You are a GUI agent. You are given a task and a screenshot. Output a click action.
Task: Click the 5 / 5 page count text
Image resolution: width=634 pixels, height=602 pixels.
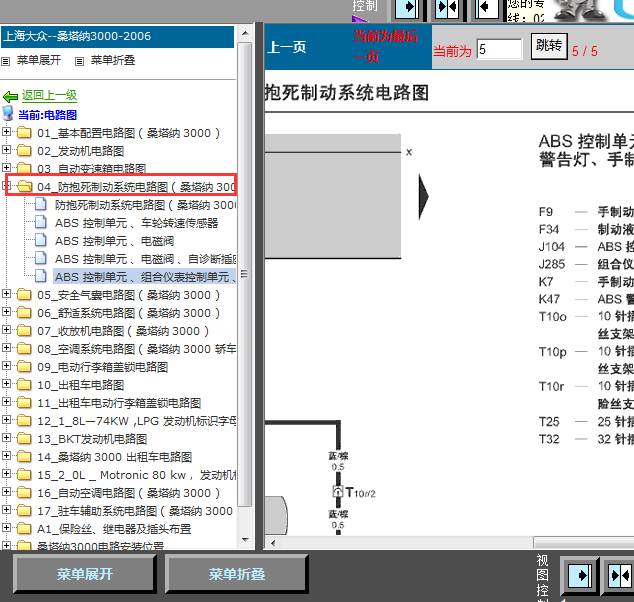(x=584, y=51)
